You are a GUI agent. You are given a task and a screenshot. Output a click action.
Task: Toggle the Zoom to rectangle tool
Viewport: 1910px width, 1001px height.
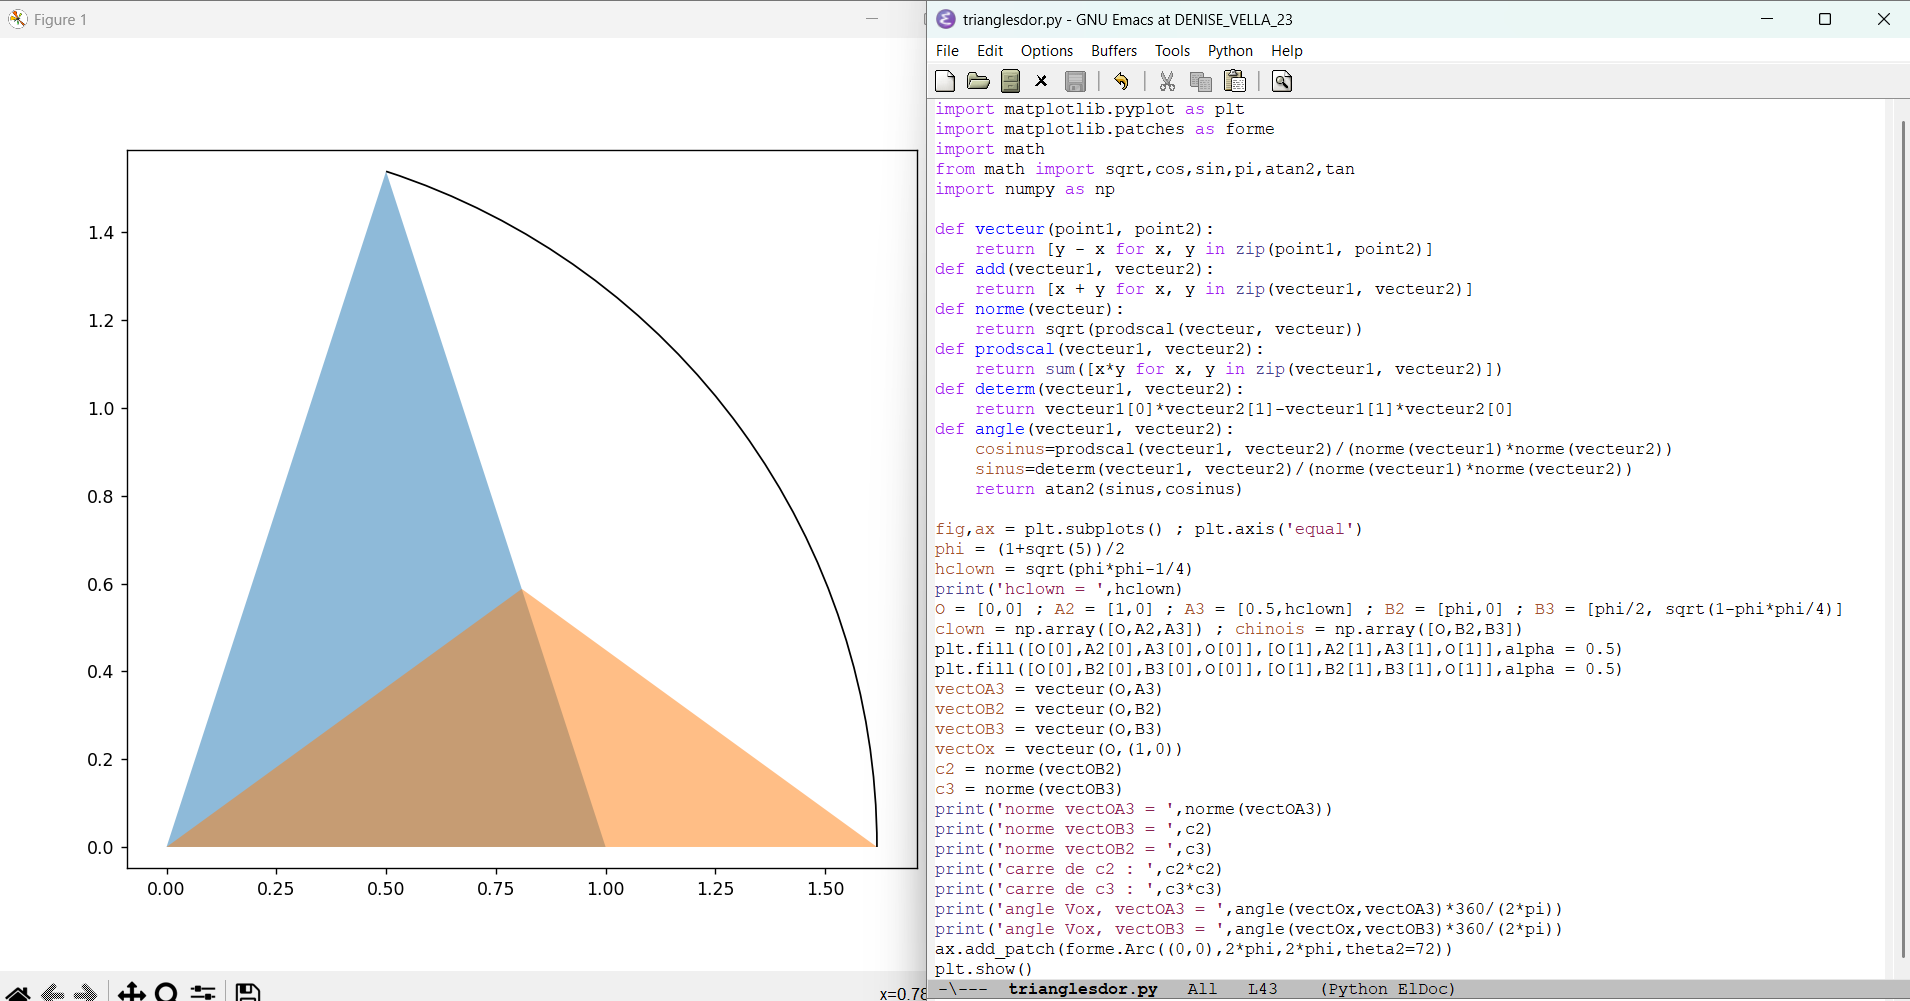click(x=166, y=992)
